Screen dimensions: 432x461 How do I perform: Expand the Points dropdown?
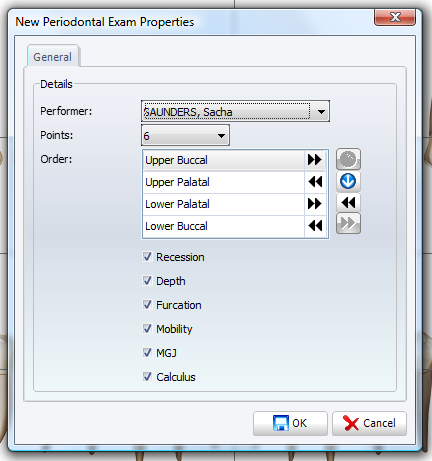point(221,136)
